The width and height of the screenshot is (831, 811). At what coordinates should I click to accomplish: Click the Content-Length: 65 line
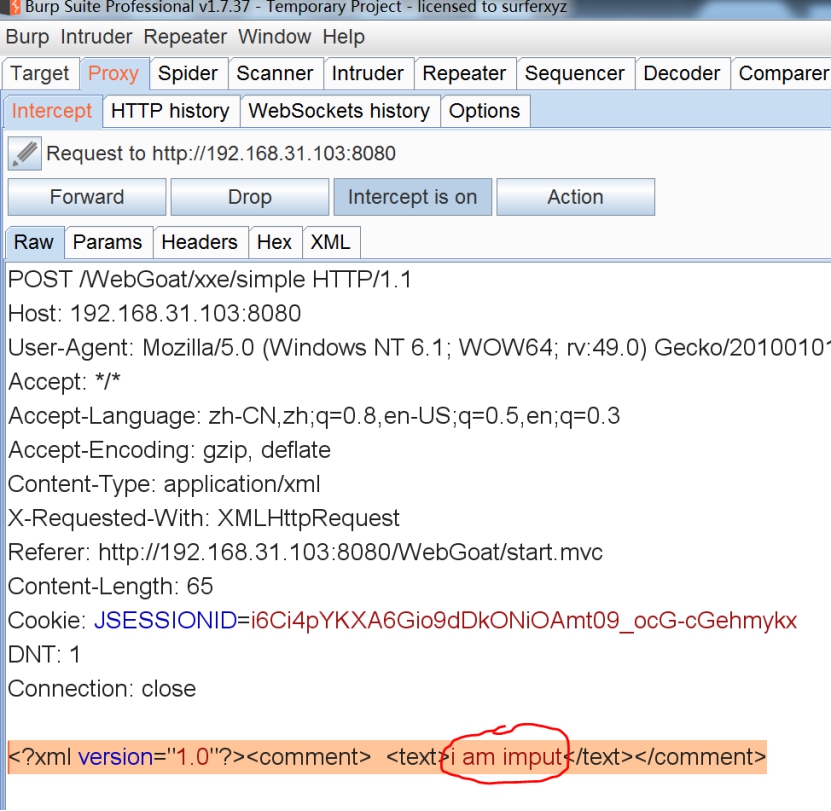pyautogui.click(x=110, y=586)
